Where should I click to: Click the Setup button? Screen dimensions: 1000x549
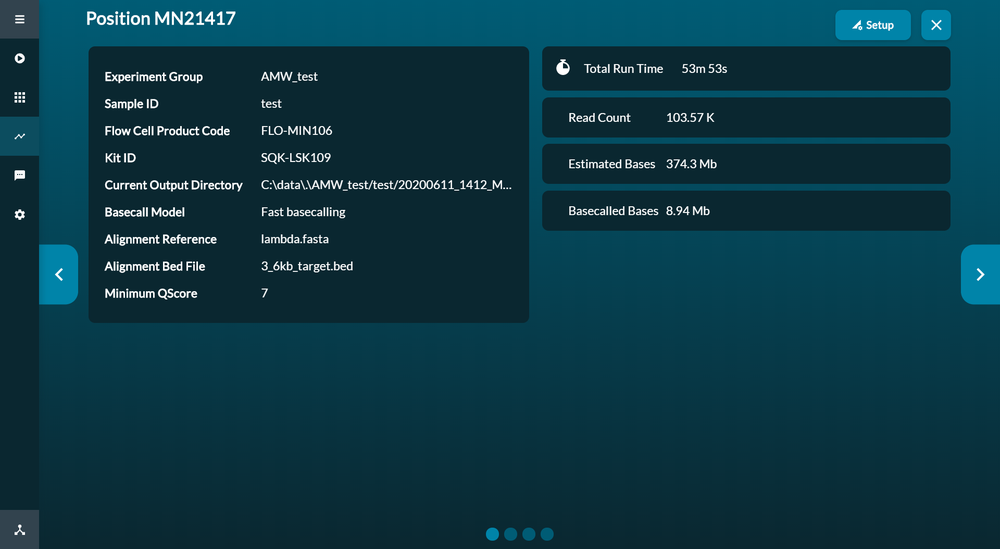[872, 25]
